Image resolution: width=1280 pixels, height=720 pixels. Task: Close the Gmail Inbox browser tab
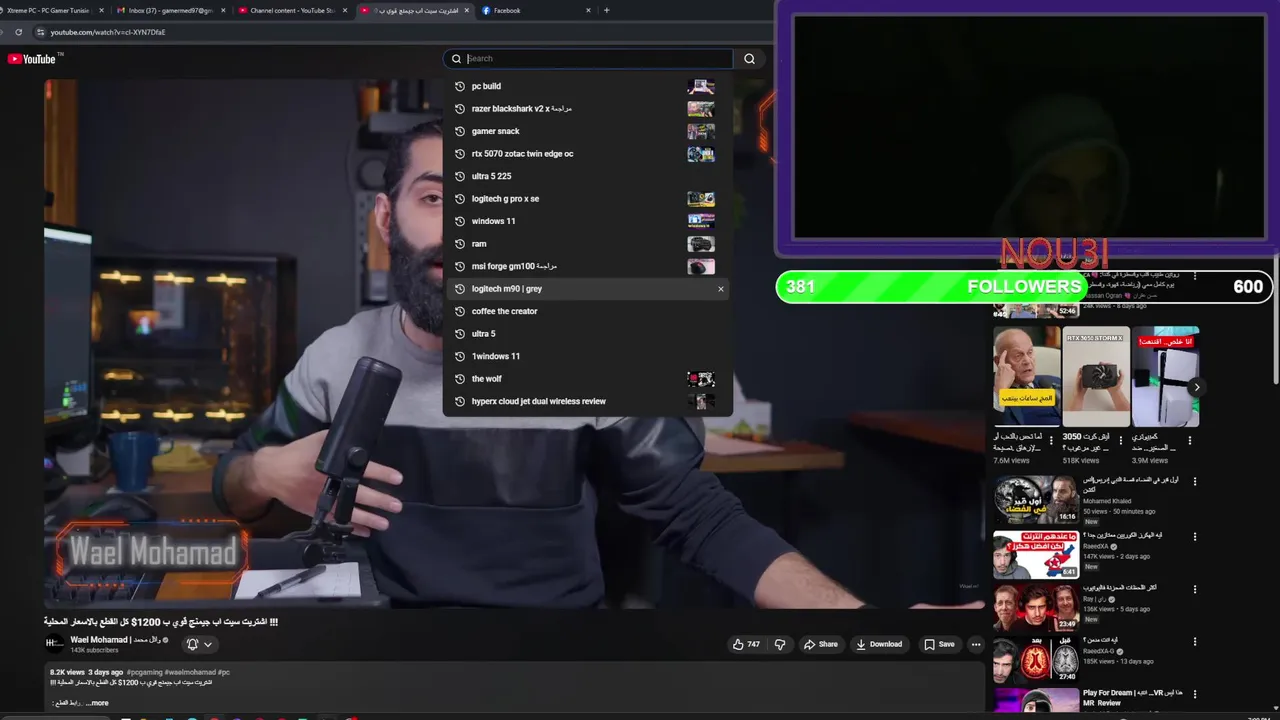coord(222,10)
